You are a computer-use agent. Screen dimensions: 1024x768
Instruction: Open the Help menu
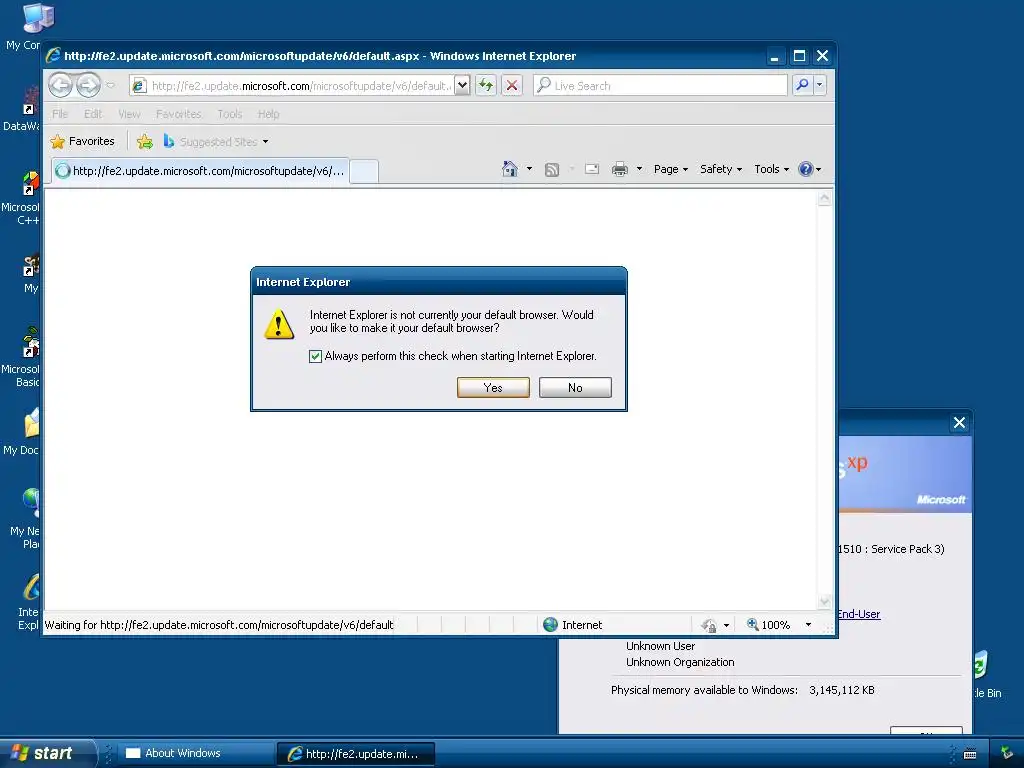pyautogui.click(x=268, y=114)
